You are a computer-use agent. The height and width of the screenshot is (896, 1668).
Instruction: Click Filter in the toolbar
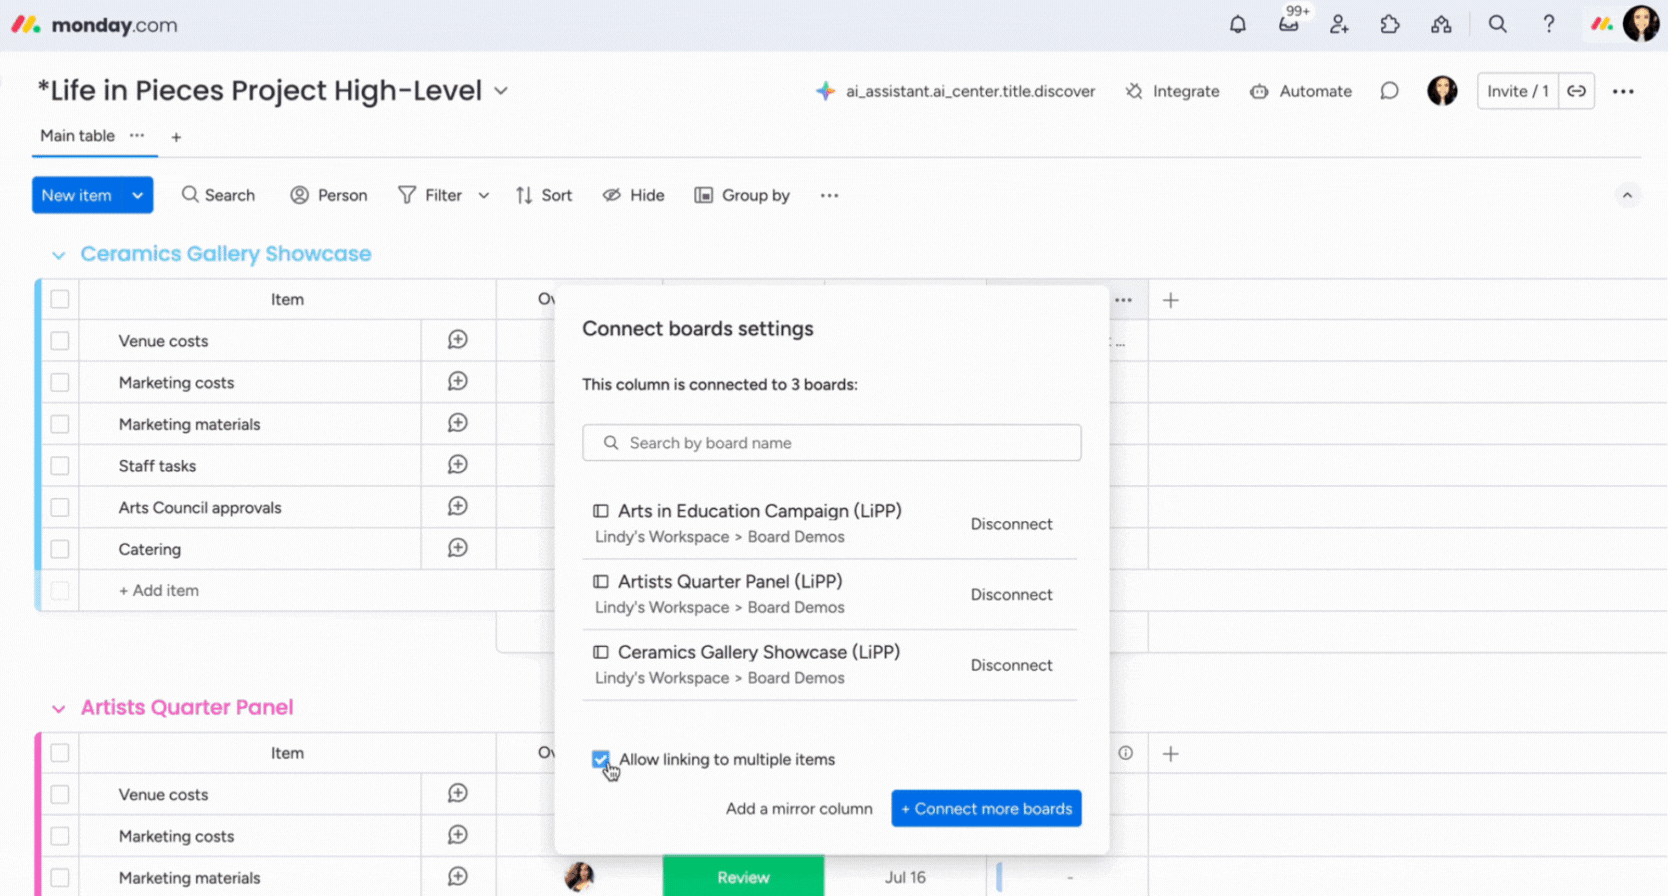430,195
